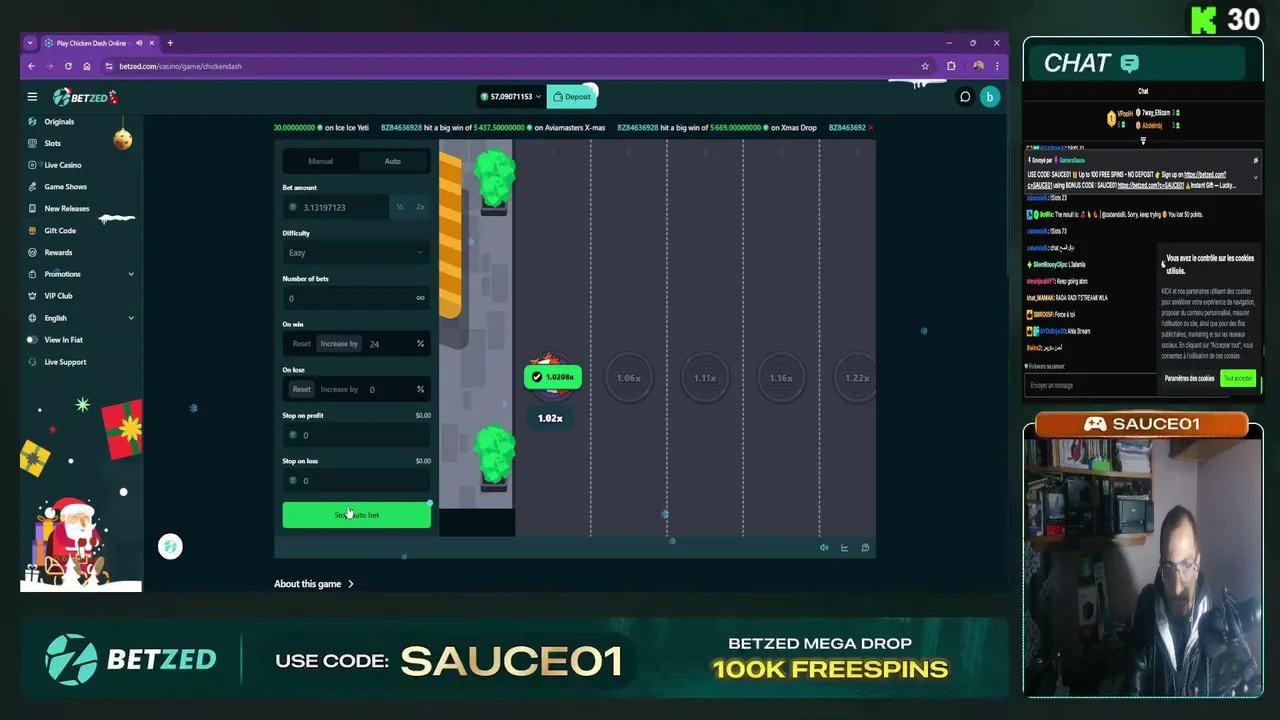
Task: Click the New Releases sidebar icon
Action: coord(32,208)
